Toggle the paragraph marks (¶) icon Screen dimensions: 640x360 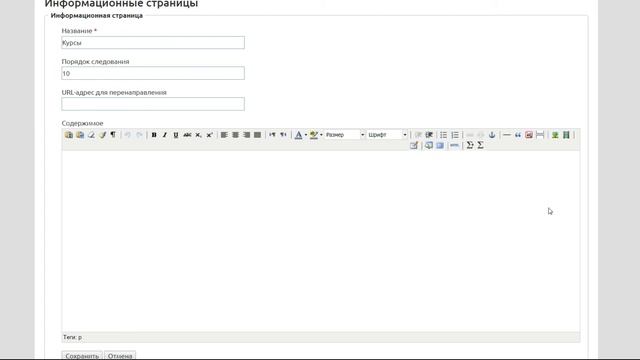113,135
